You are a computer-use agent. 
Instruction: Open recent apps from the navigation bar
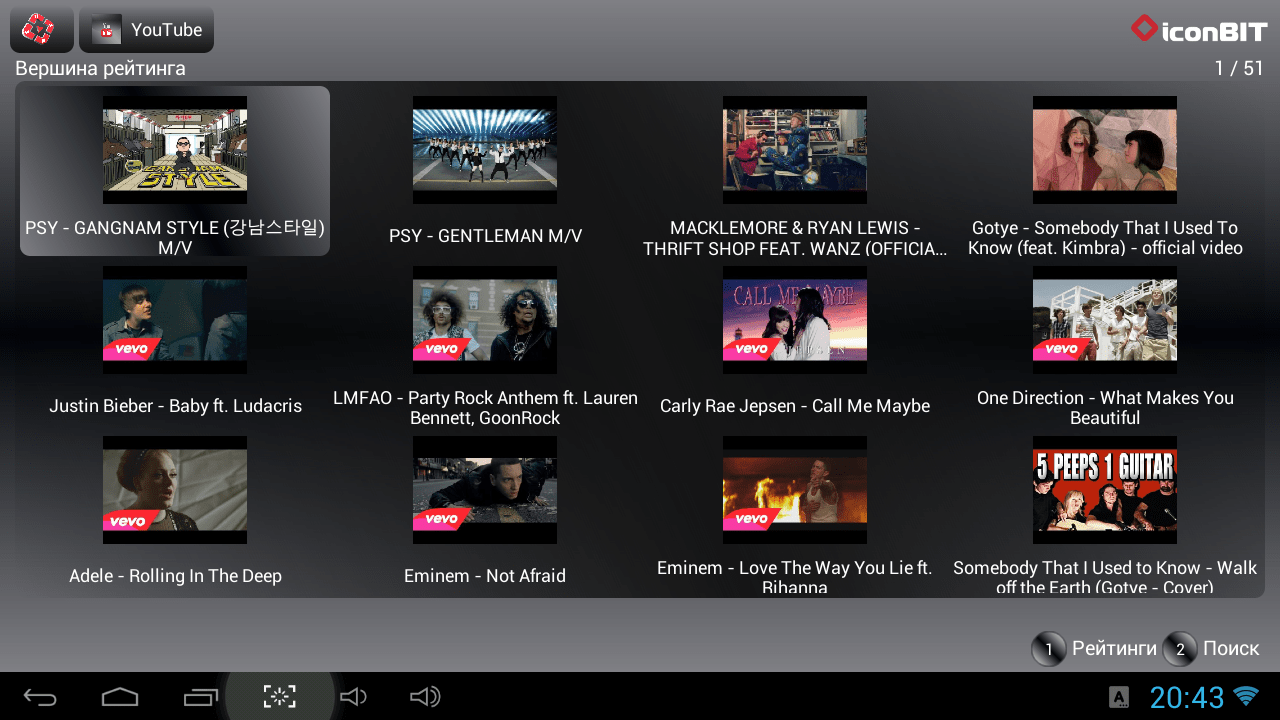coord(200,695)
